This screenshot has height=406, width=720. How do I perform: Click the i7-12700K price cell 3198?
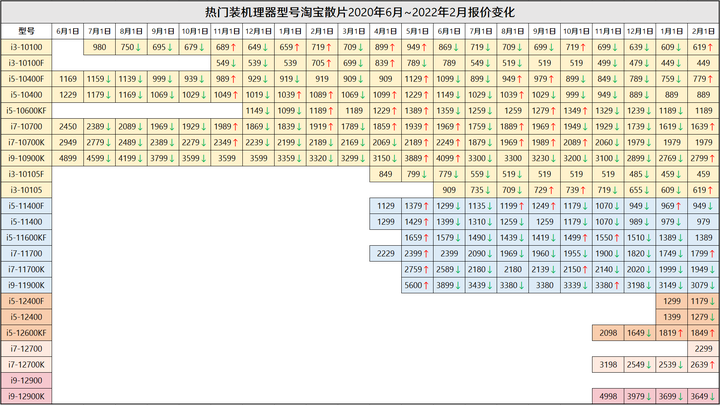[x=608, y=365]
